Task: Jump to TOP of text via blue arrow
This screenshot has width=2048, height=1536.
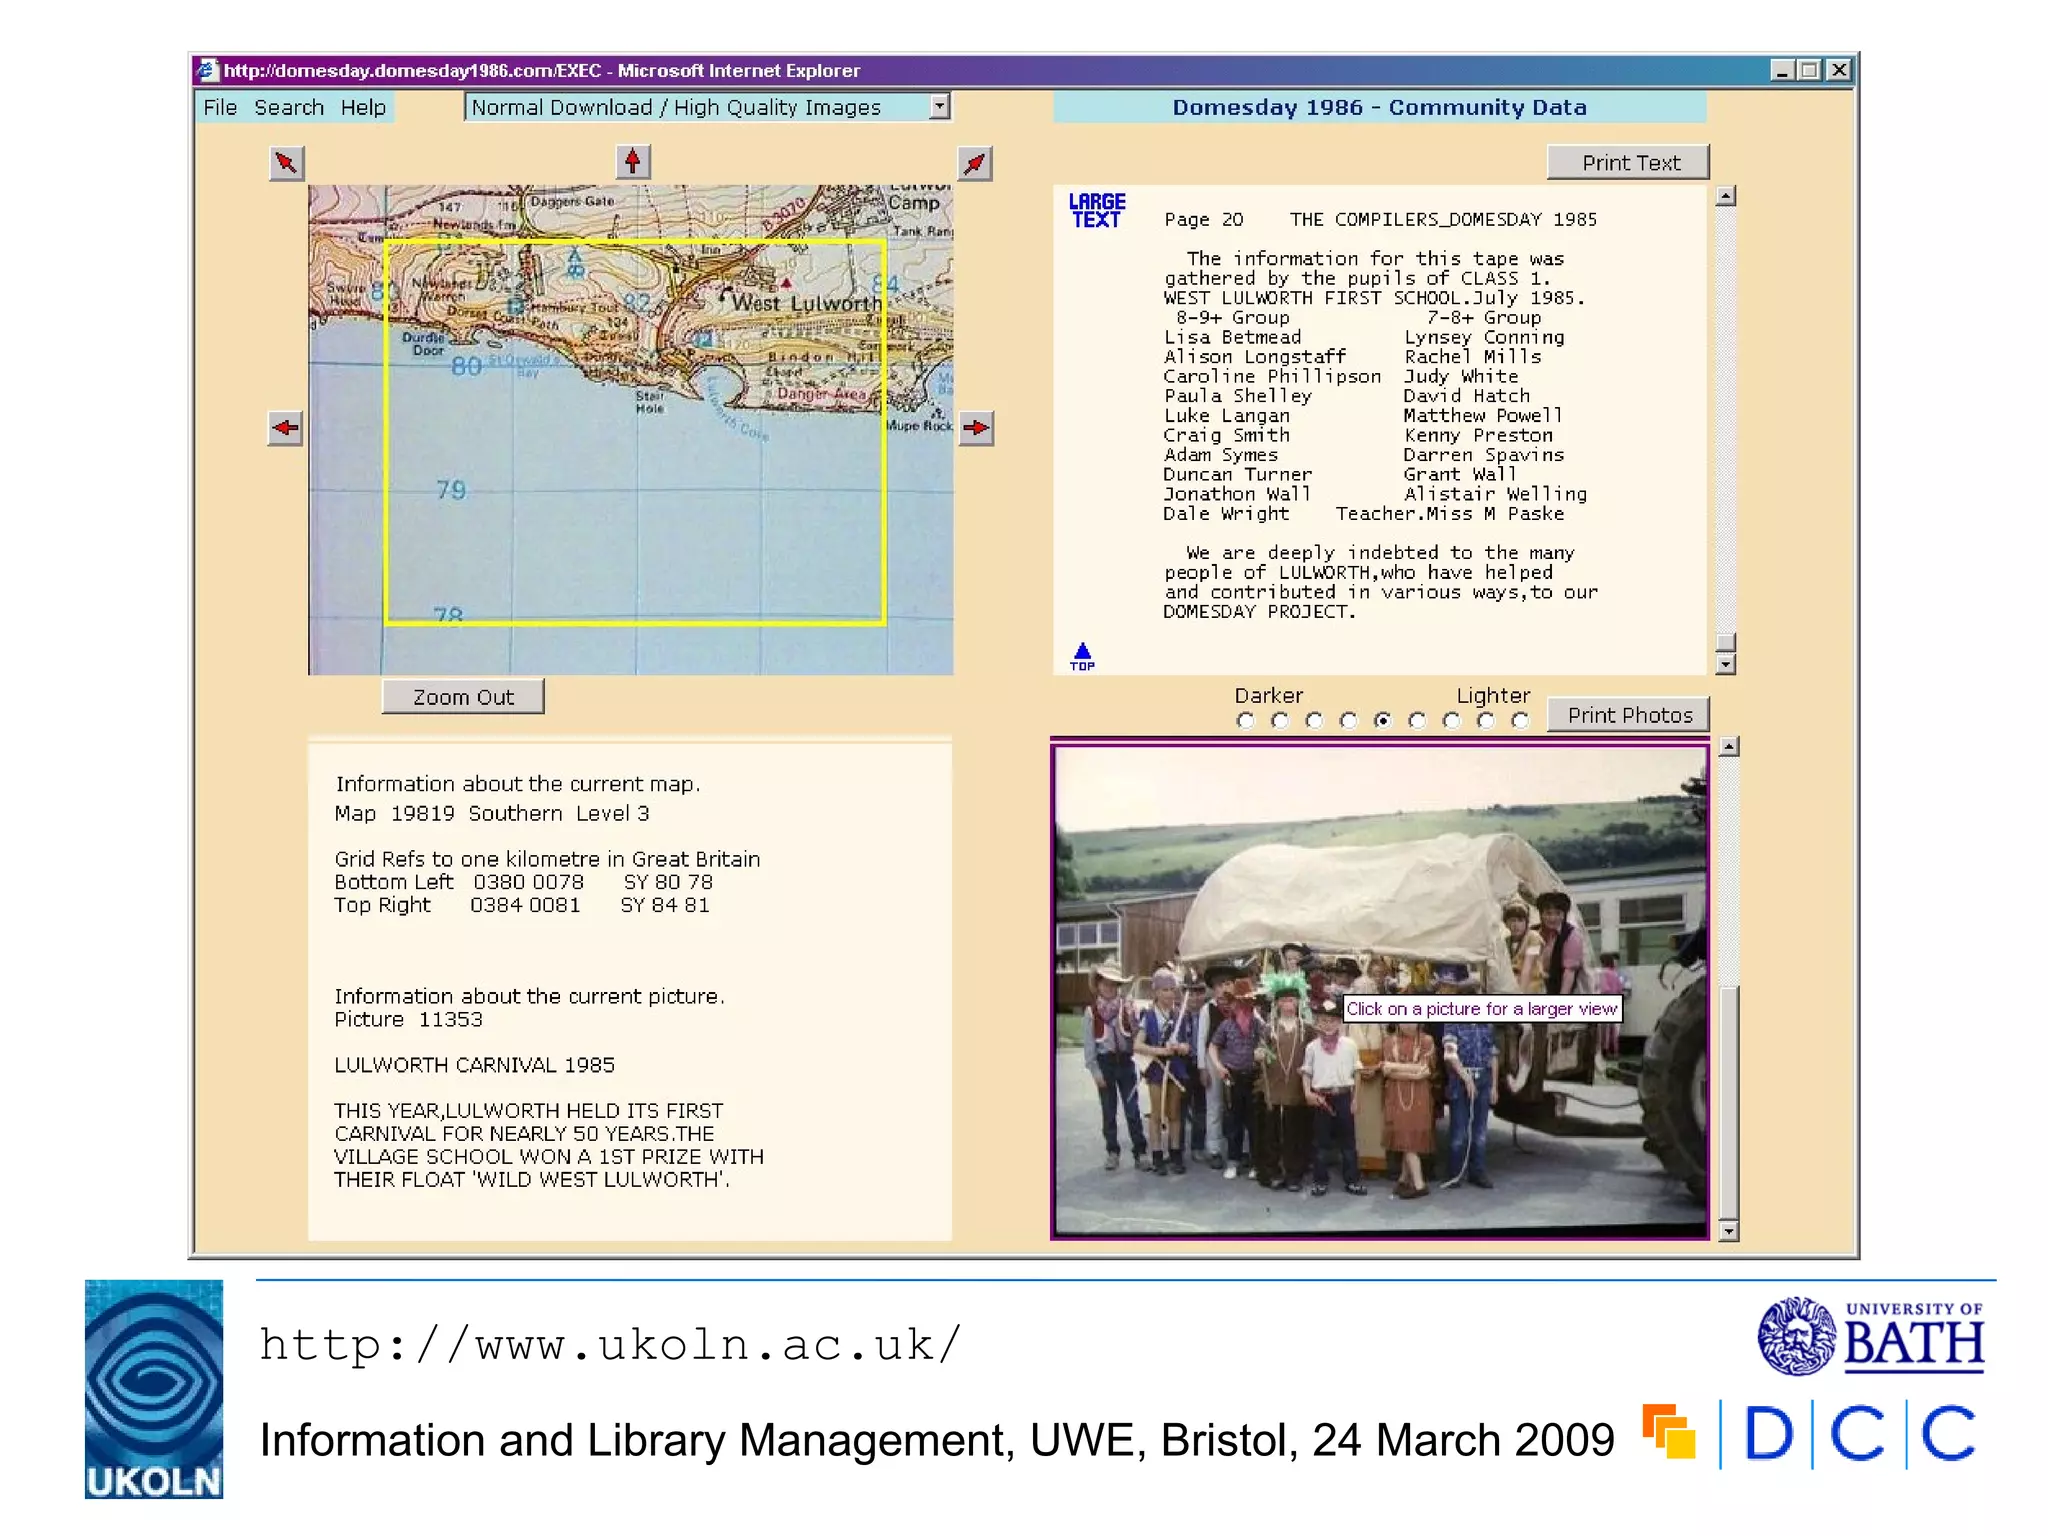Action: tap(1082, 656)
